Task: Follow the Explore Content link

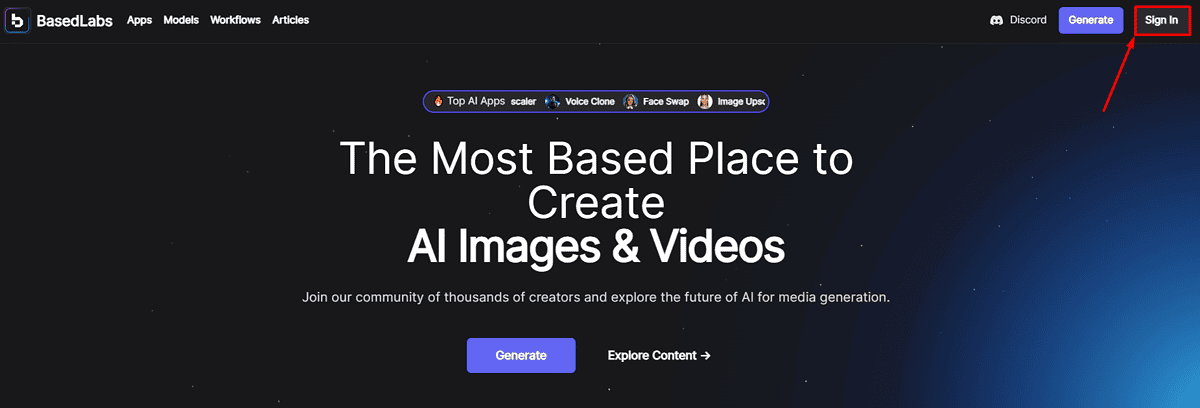Action: click(x=659, y=355)
